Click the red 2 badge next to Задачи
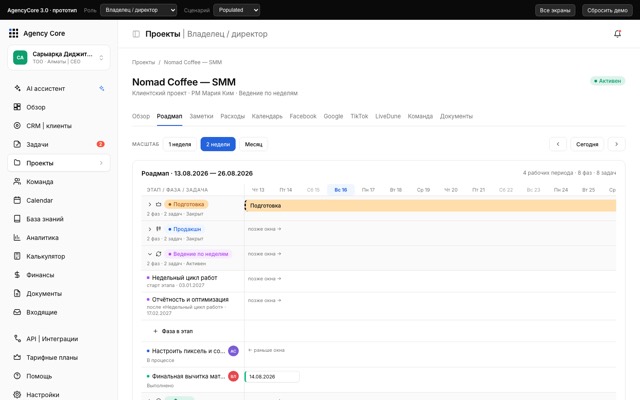Image resolution: width=640 pixels, height=400 pixels. tap(100, 144)
